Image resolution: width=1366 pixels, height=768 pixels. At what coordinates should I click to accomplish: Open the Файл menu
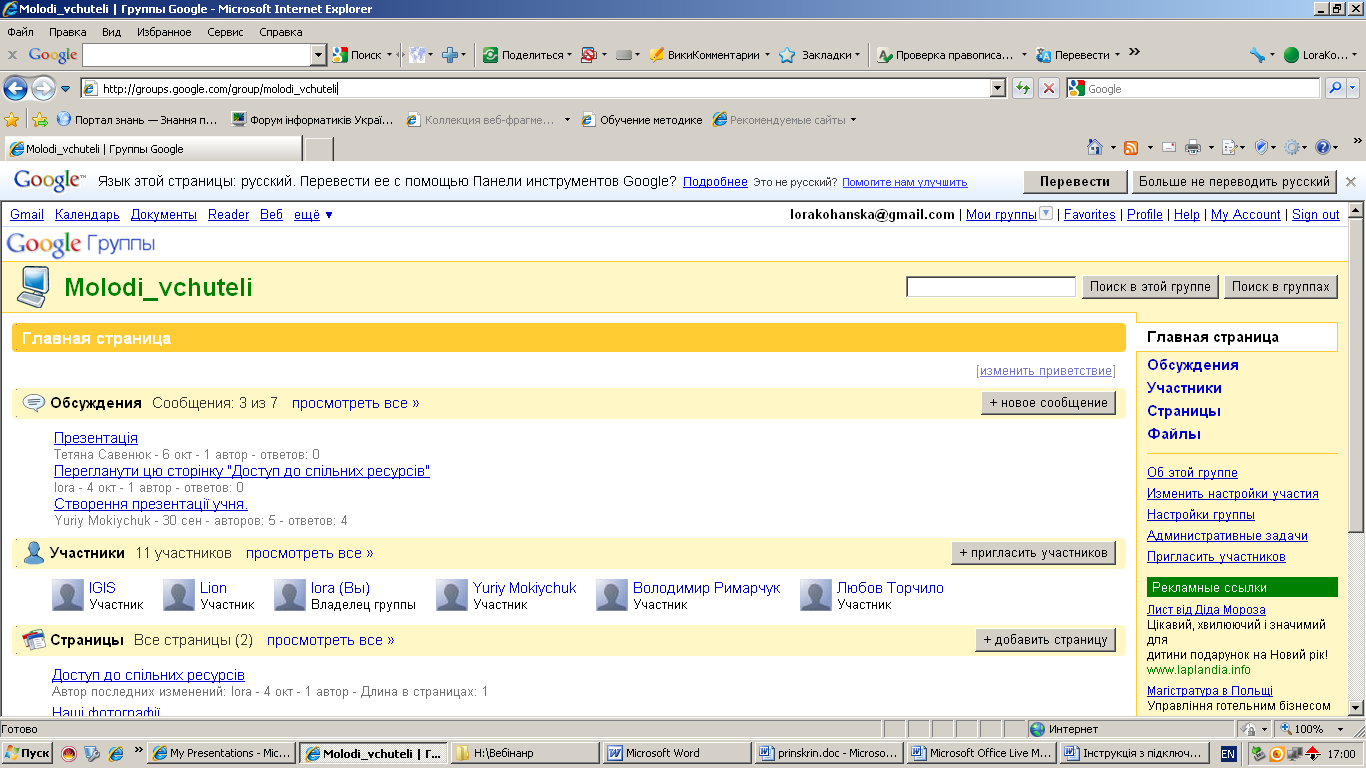pyautogui.click(x=20, y=32)
